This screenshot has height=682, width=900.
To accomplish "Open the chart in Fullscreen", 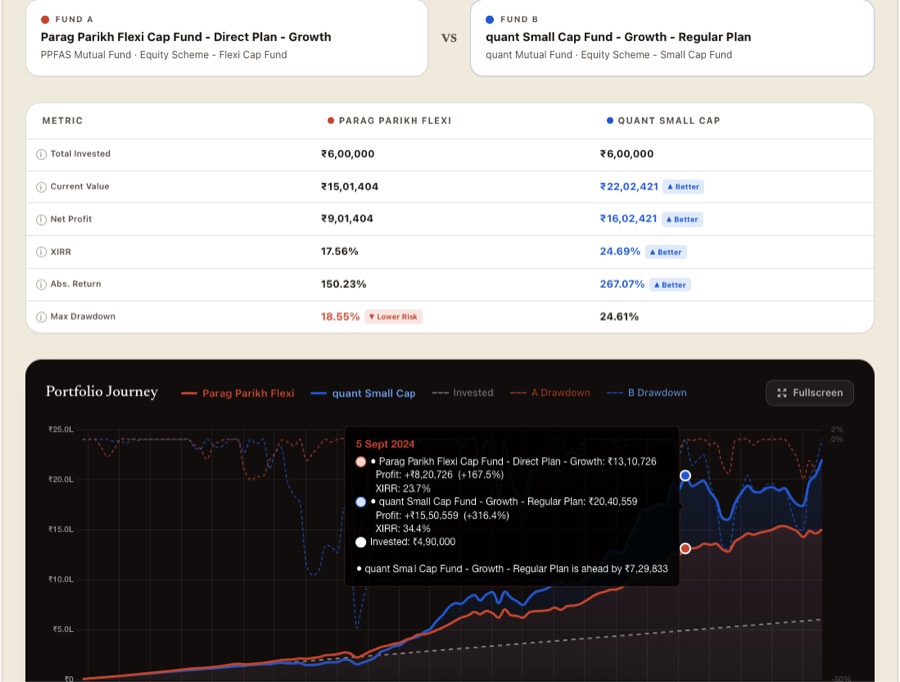I will coord(809,393).
